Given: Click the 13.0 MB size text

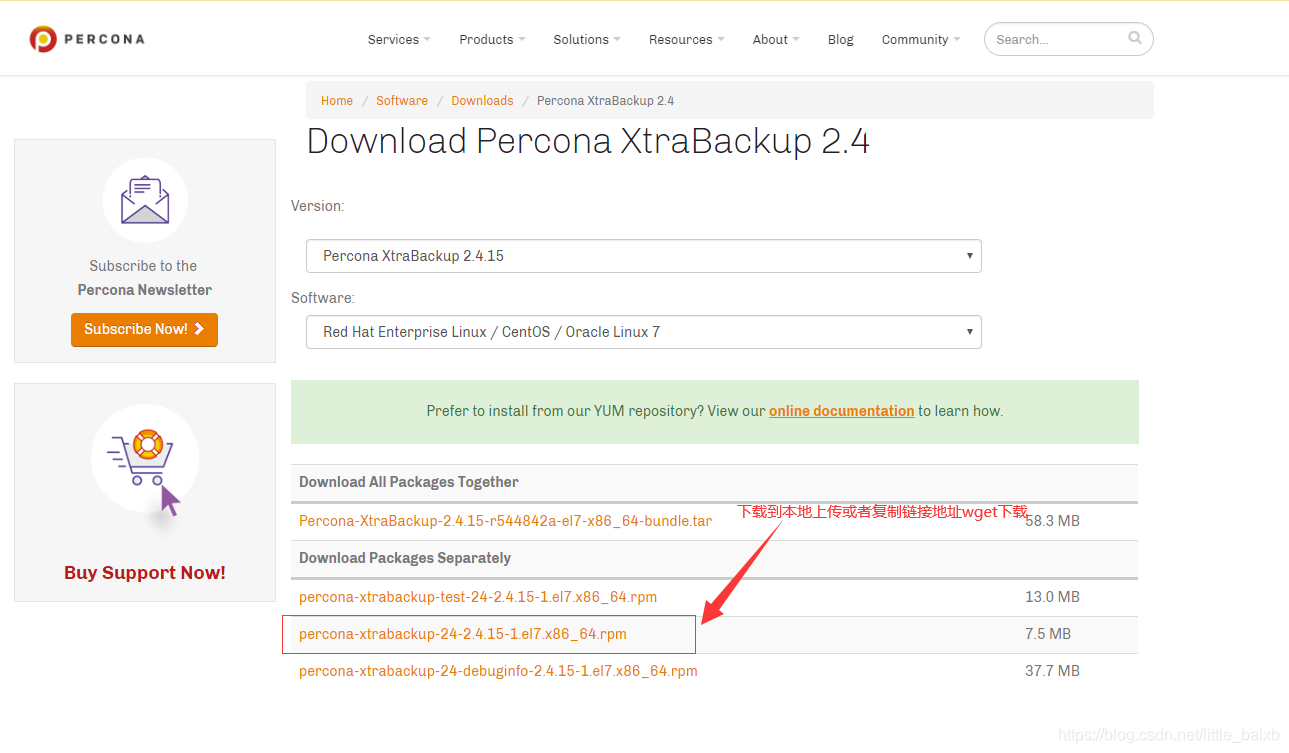Looking at the screenshot, I should click(x=1052, y=597).
